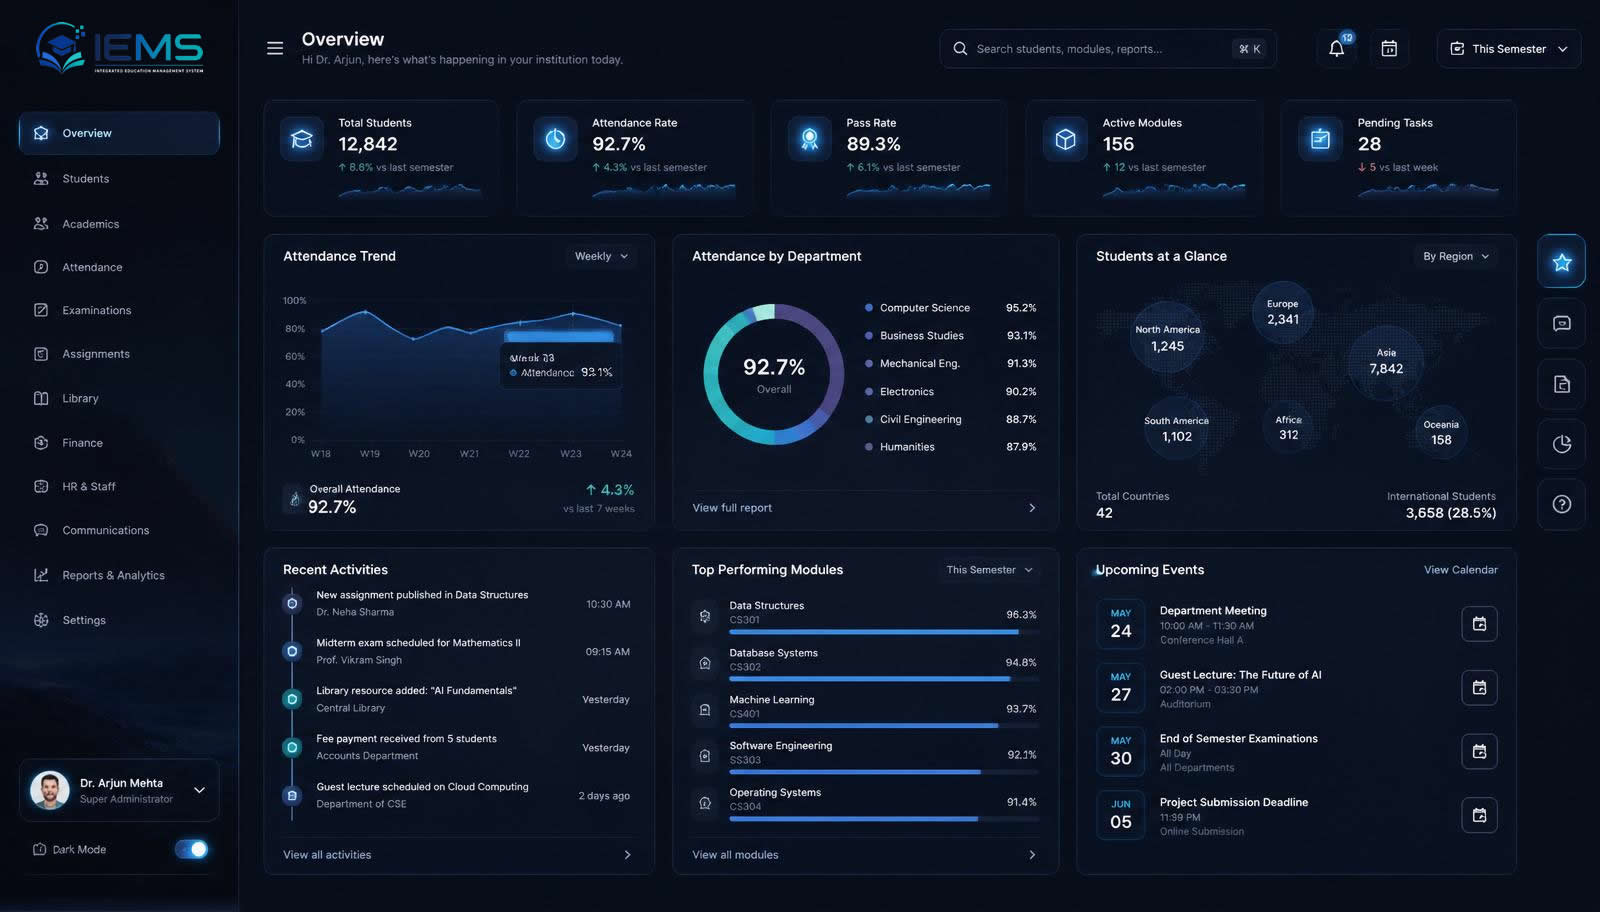The image size is (1600, 912).
Task: Click the Pass Rate award icon
Action: 810,140
